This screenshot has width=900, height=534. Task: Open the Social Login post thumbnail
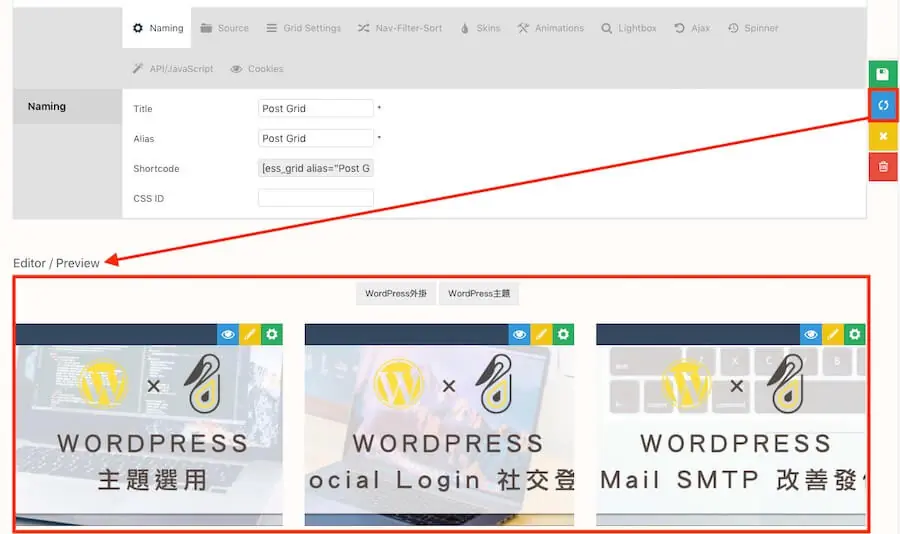pyautogui.click(x=439, y=435)
